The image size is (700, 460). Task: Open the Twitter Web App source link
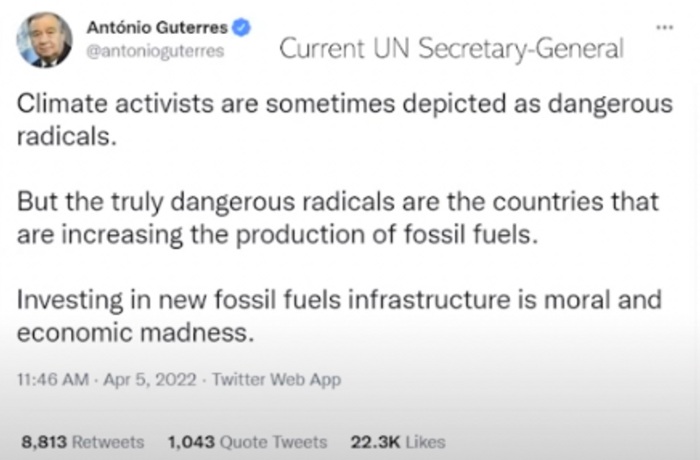276,380
